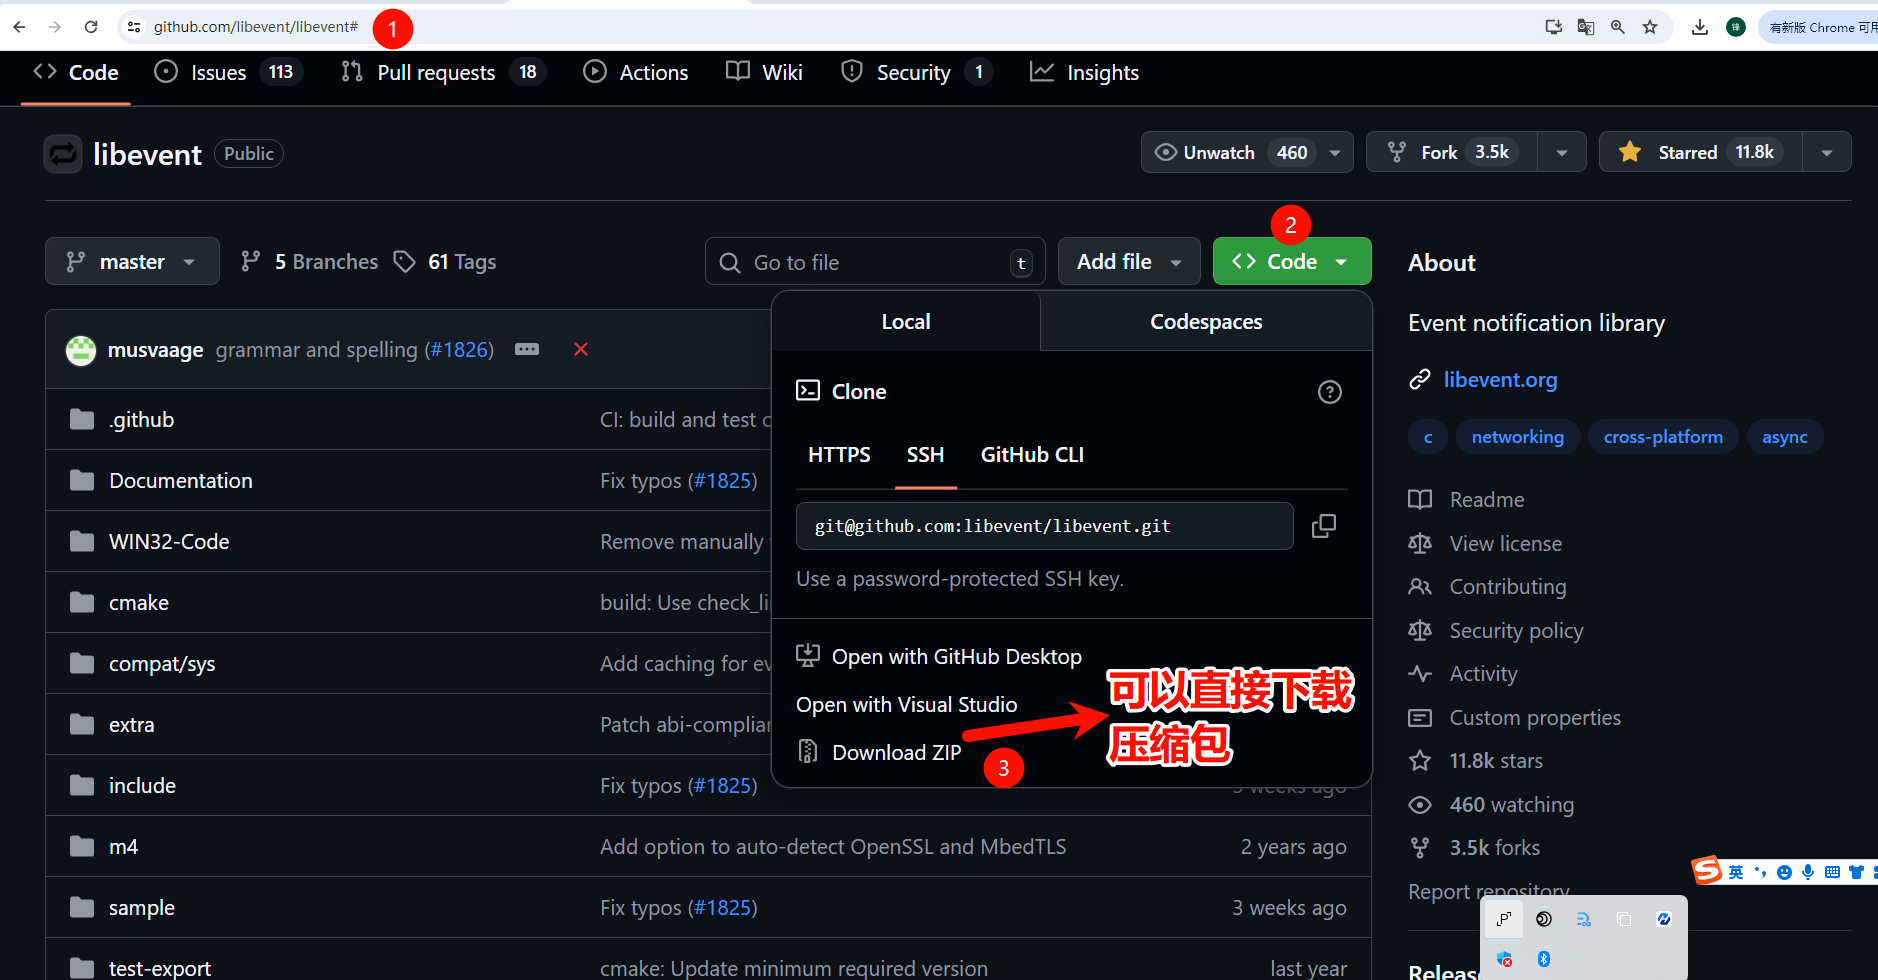Open the m4 folder
The width and height of the screenshot is (1878, 980).
[123, 847]
